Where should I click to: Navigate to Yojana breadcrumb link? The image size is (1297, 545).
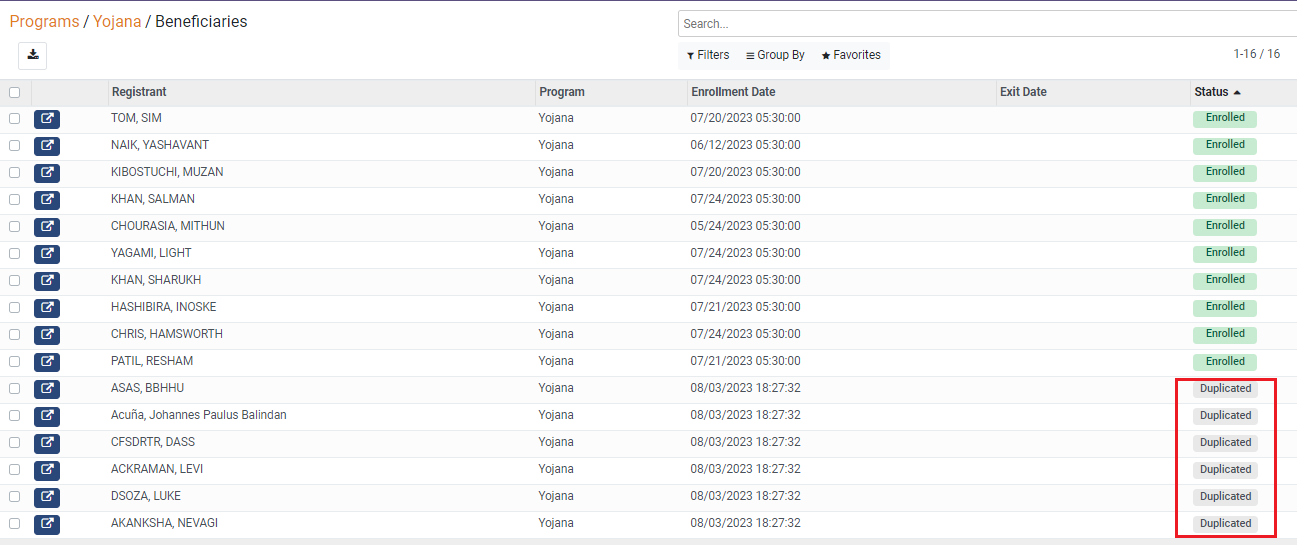point(117,21)
